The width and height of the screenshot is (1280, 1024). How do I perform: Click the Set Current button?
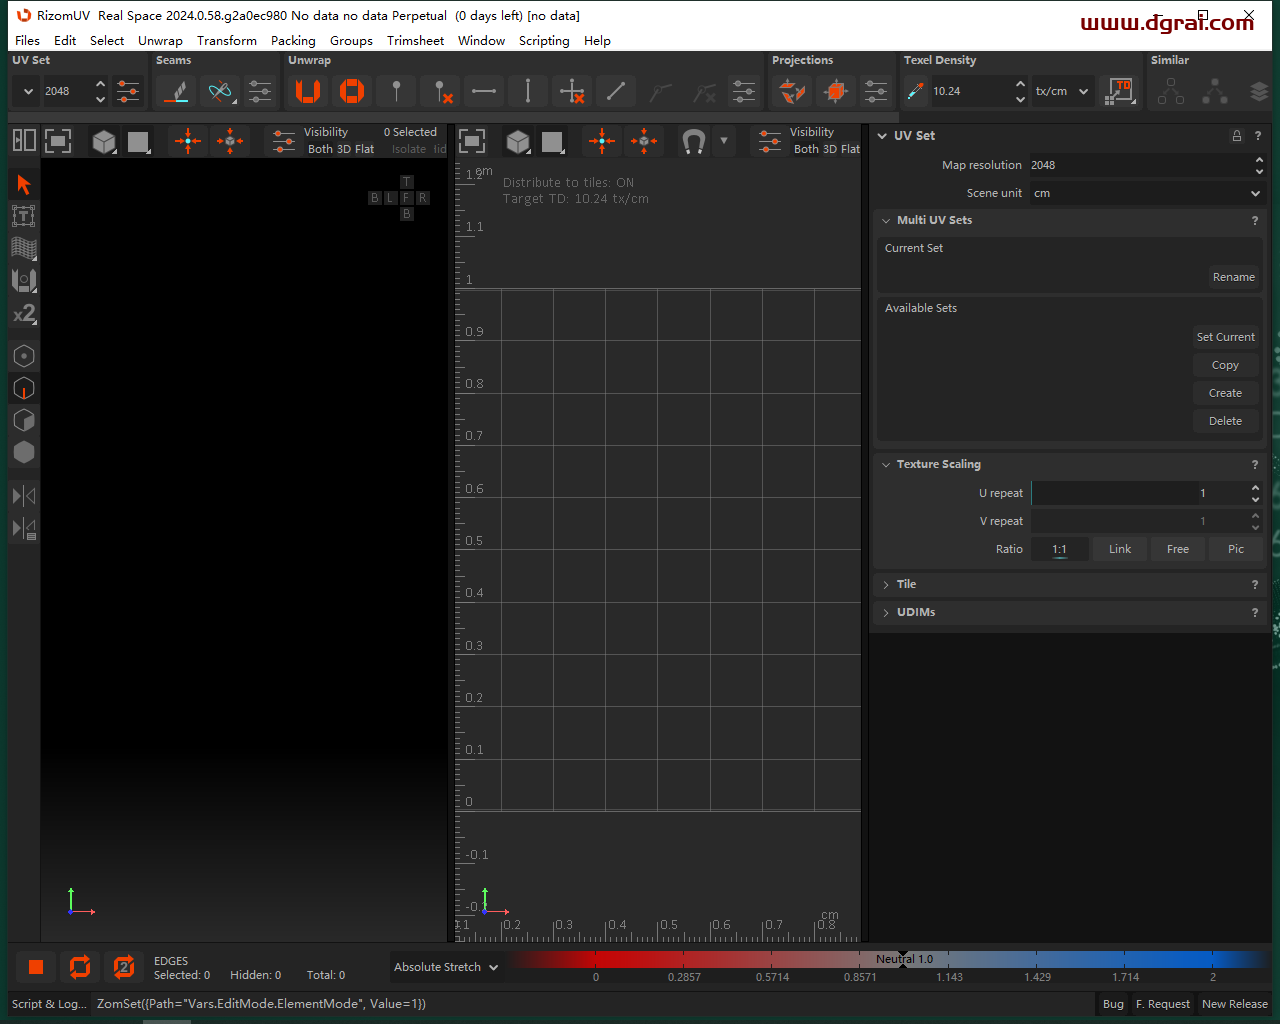pos(1226,337)
